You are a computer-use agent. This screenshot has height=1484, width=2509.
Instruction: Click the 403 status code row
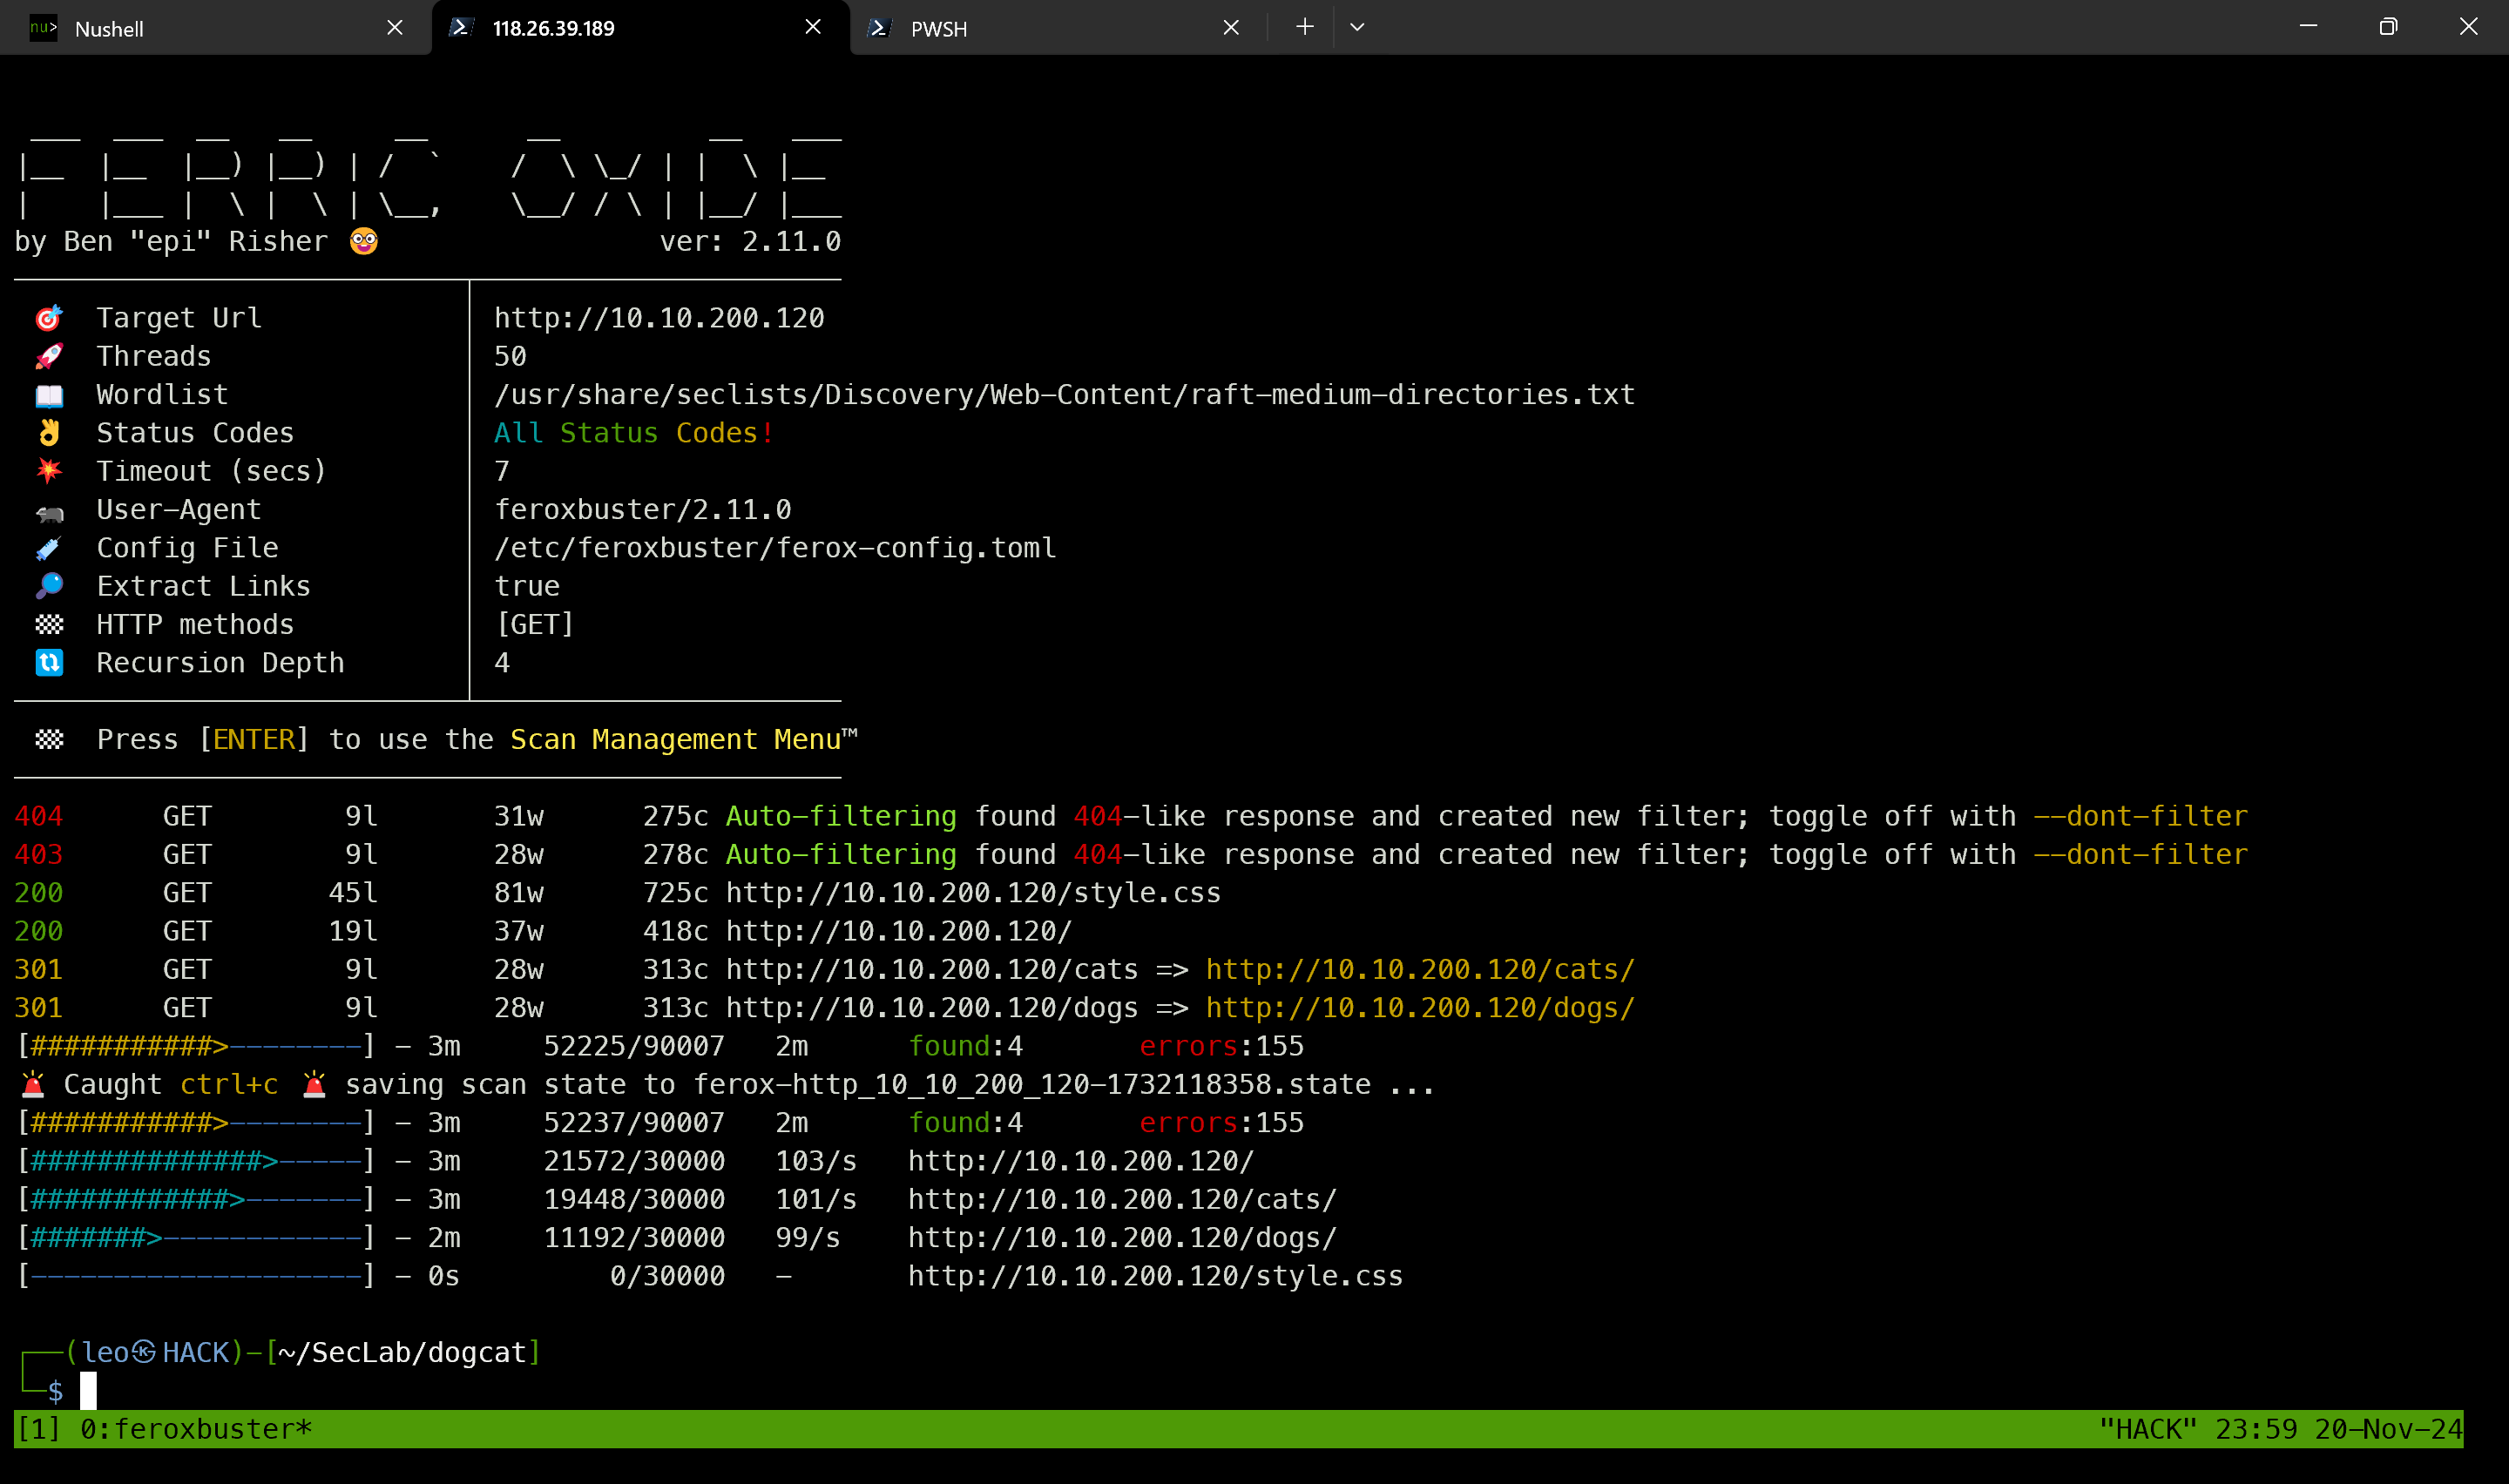pos(1131,855)
